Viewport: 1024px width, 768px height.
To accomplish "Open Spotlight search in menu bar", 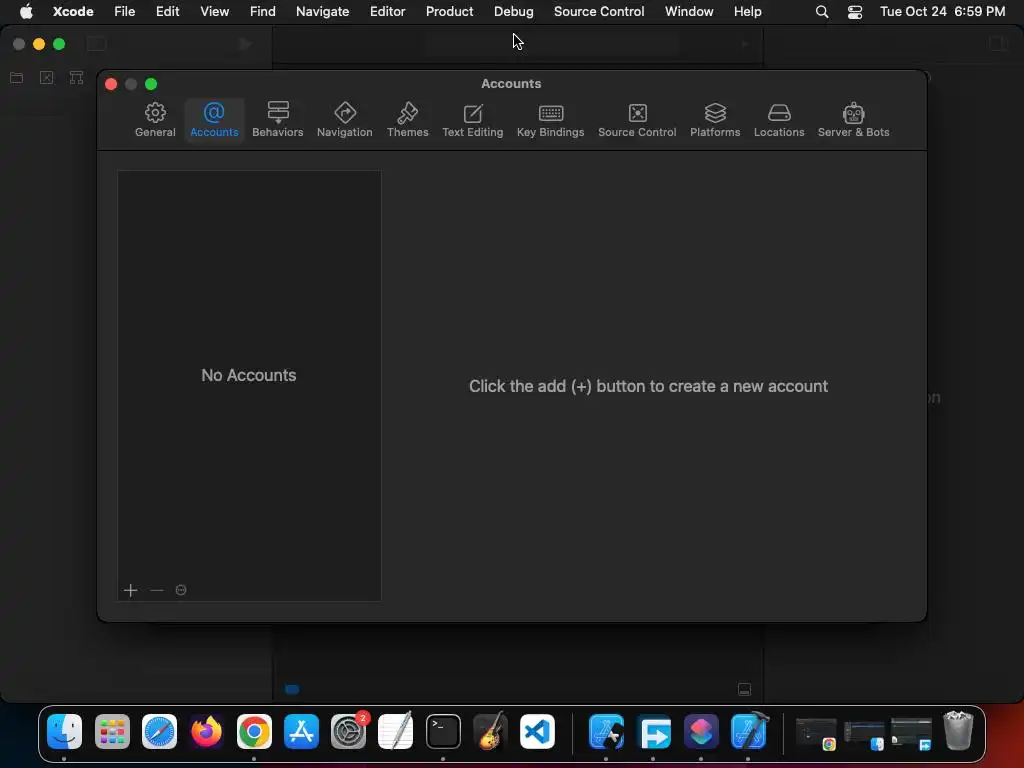I will [x=822, y=12].
